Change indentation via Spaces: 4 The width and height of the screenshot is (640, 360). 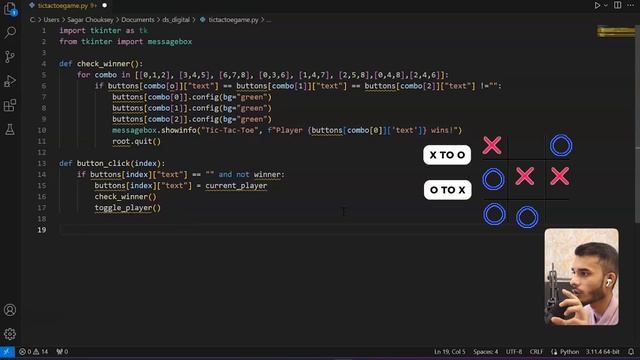[486, 351]
